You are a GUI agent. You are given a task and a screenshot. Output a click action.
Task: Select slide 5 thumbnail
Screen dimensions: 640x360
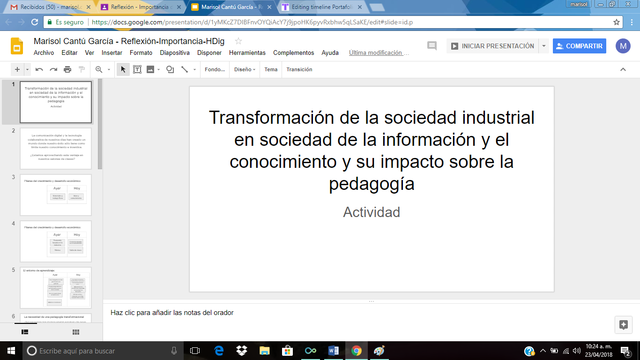[56, 288]
